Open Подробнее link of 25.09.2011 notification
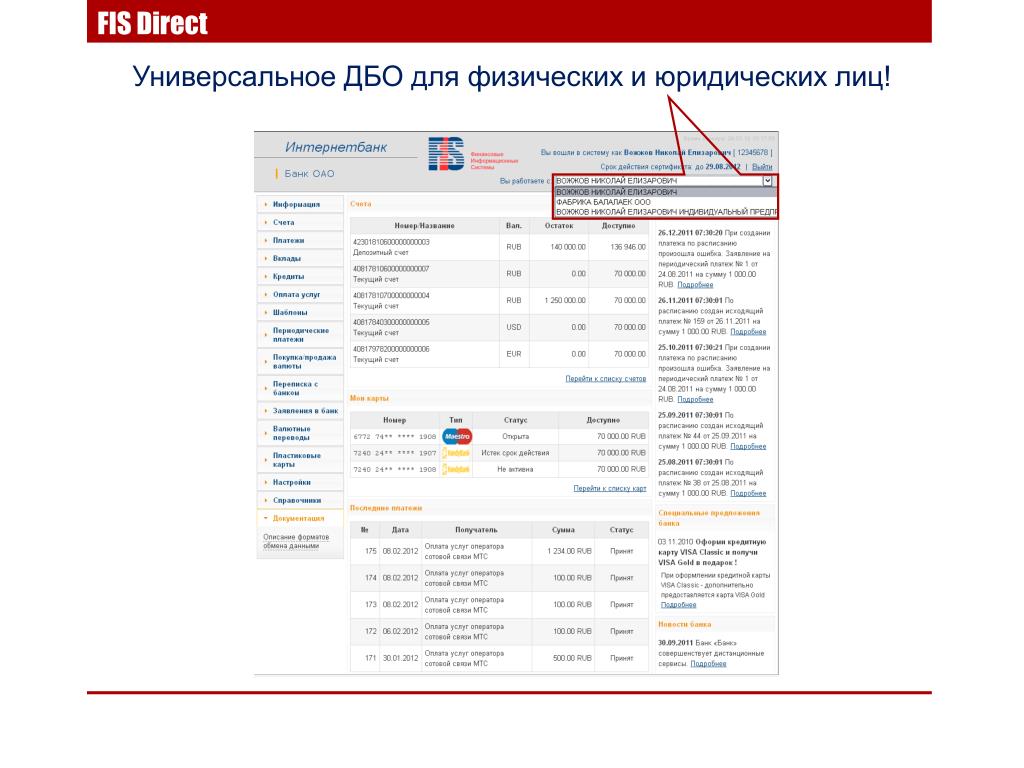Viewport: 1024px width, 768px height. [748, 447]
